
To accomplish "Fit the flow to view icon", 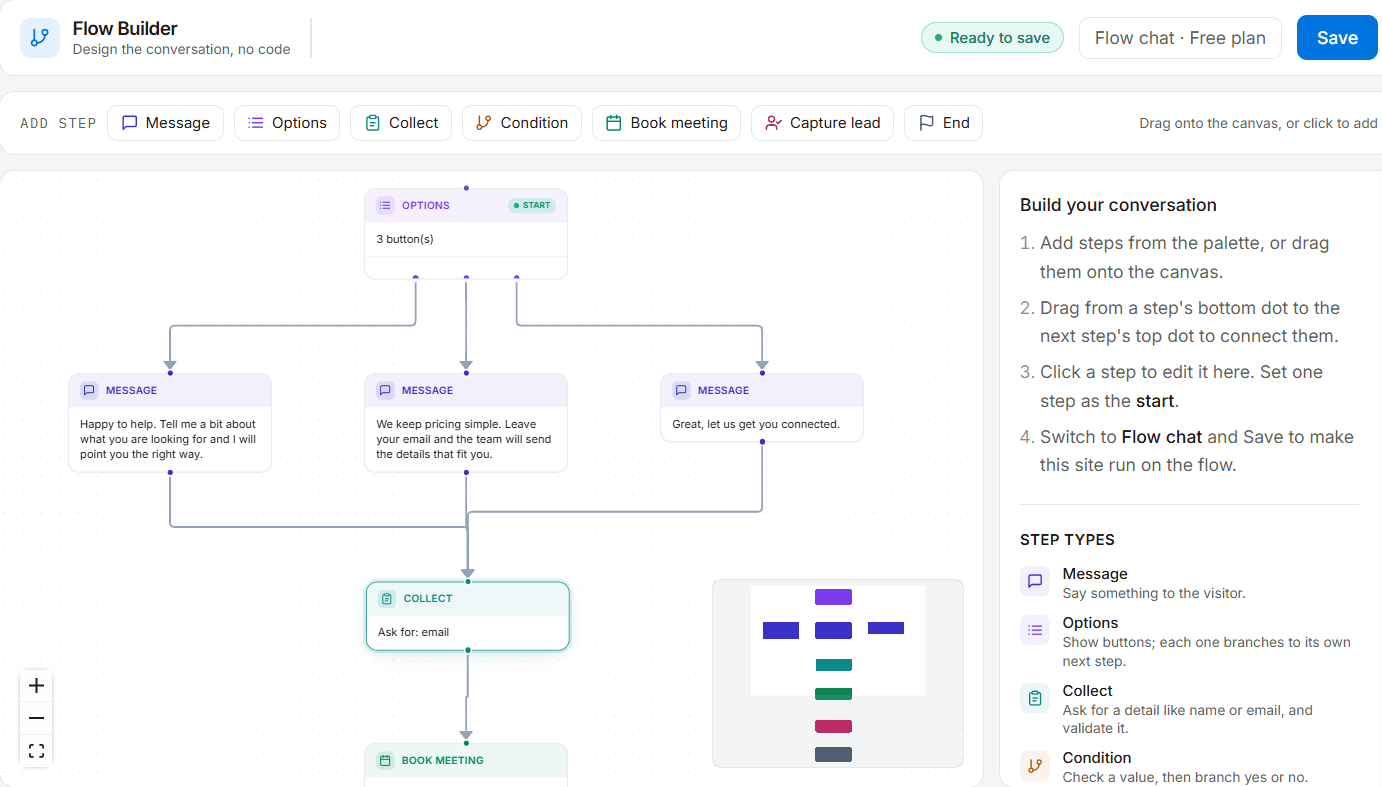I will 36,751.
